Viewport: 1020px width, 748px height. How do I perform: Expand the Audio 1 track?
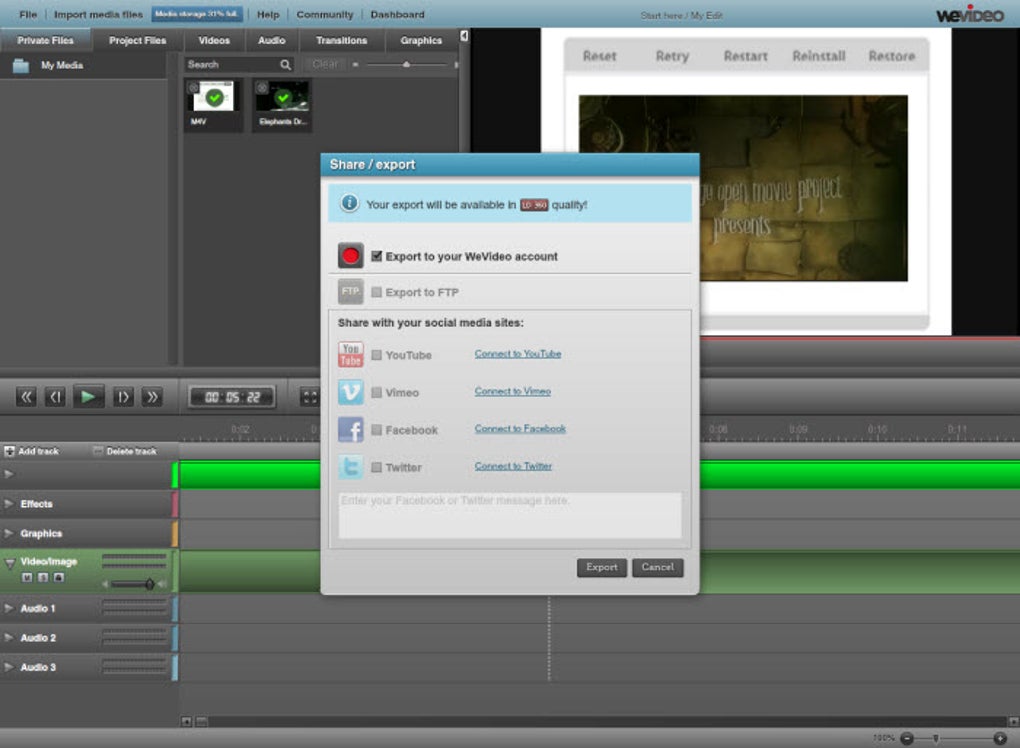pos(10,608)
